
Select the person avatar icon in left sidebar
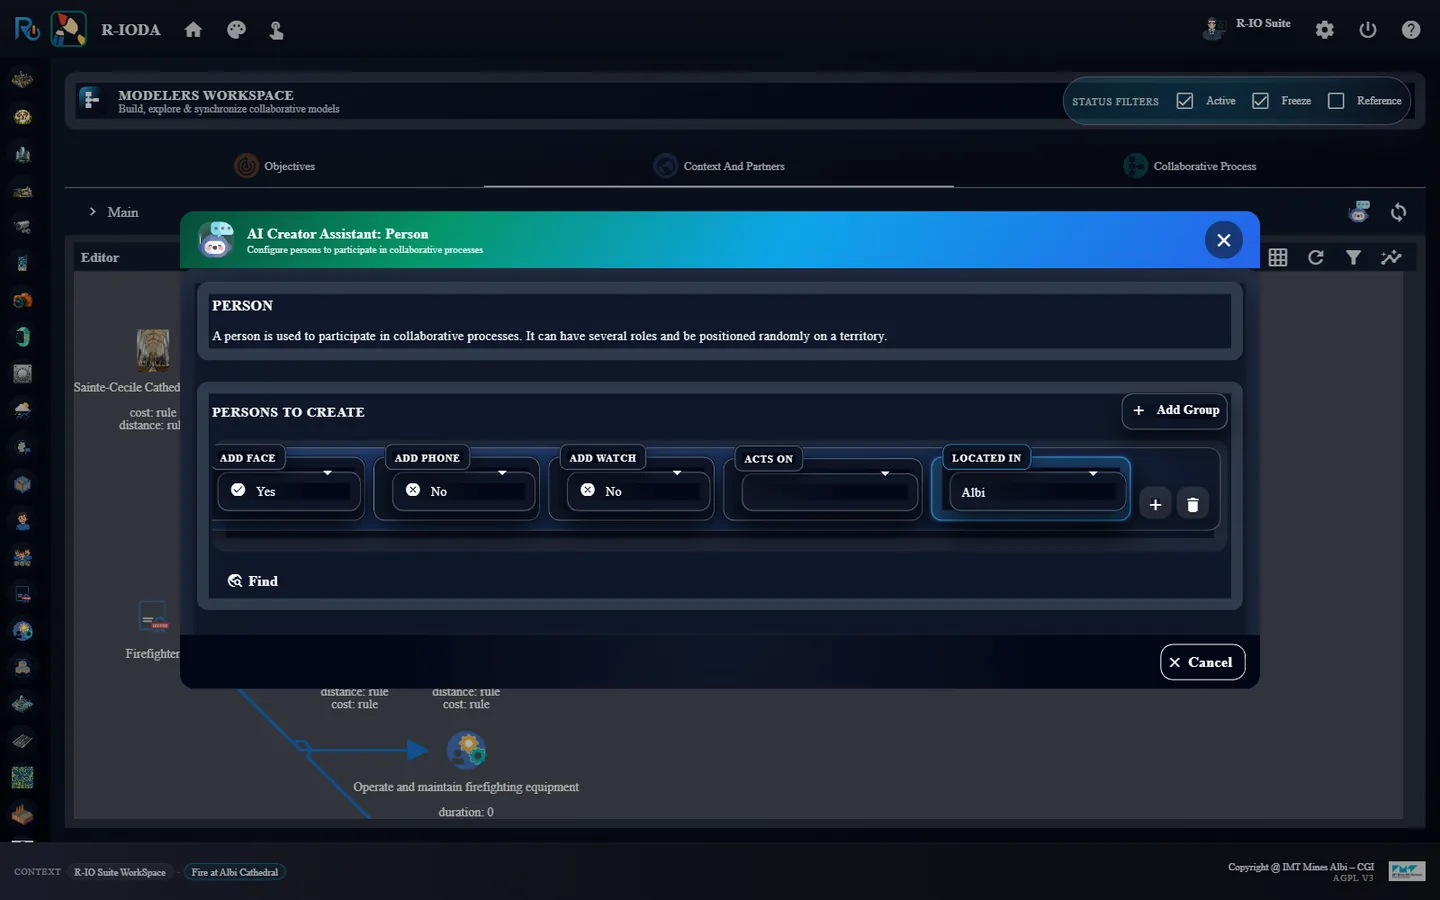pos(22,520)
